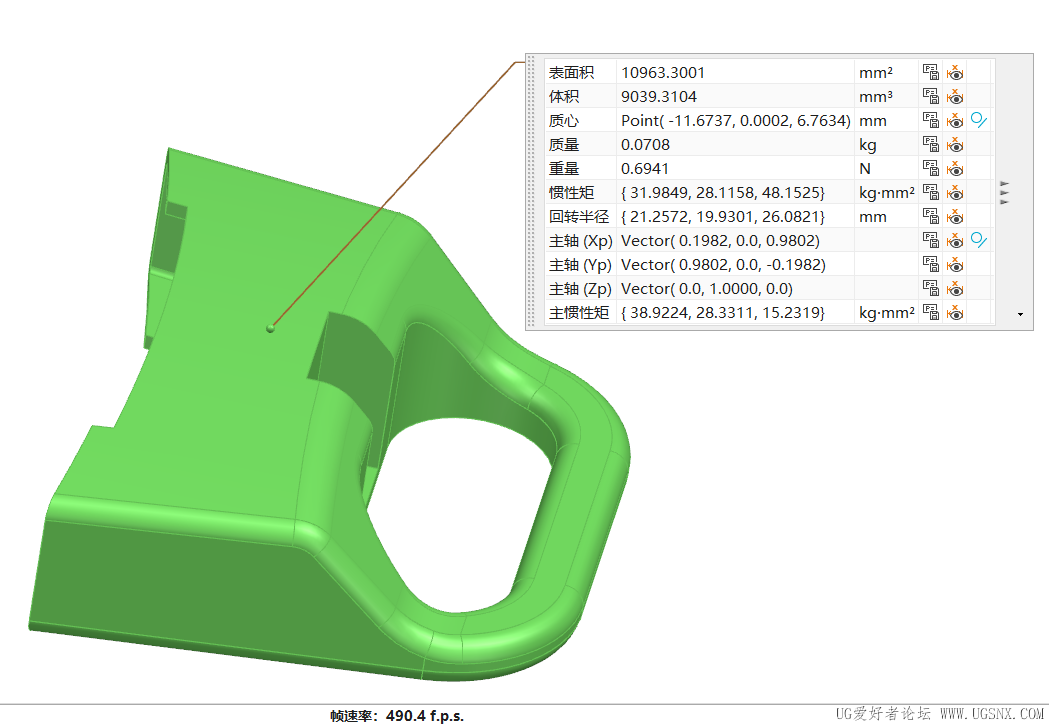The width and height of the screenshot is (1049, 726).
Task: Select the 主轴 (Zp) label cell
Action: point(581,288)
